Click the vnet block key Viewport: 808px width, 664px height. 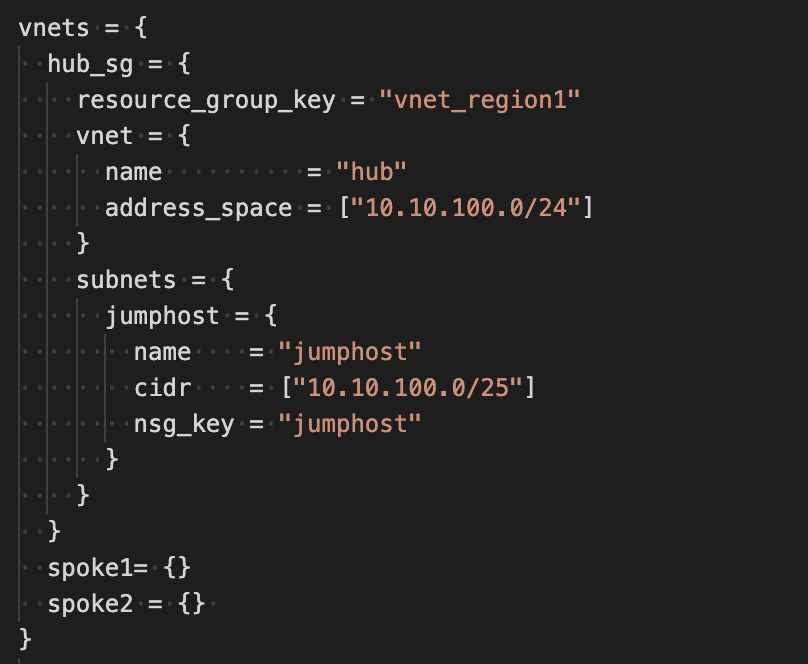[105, 136]
